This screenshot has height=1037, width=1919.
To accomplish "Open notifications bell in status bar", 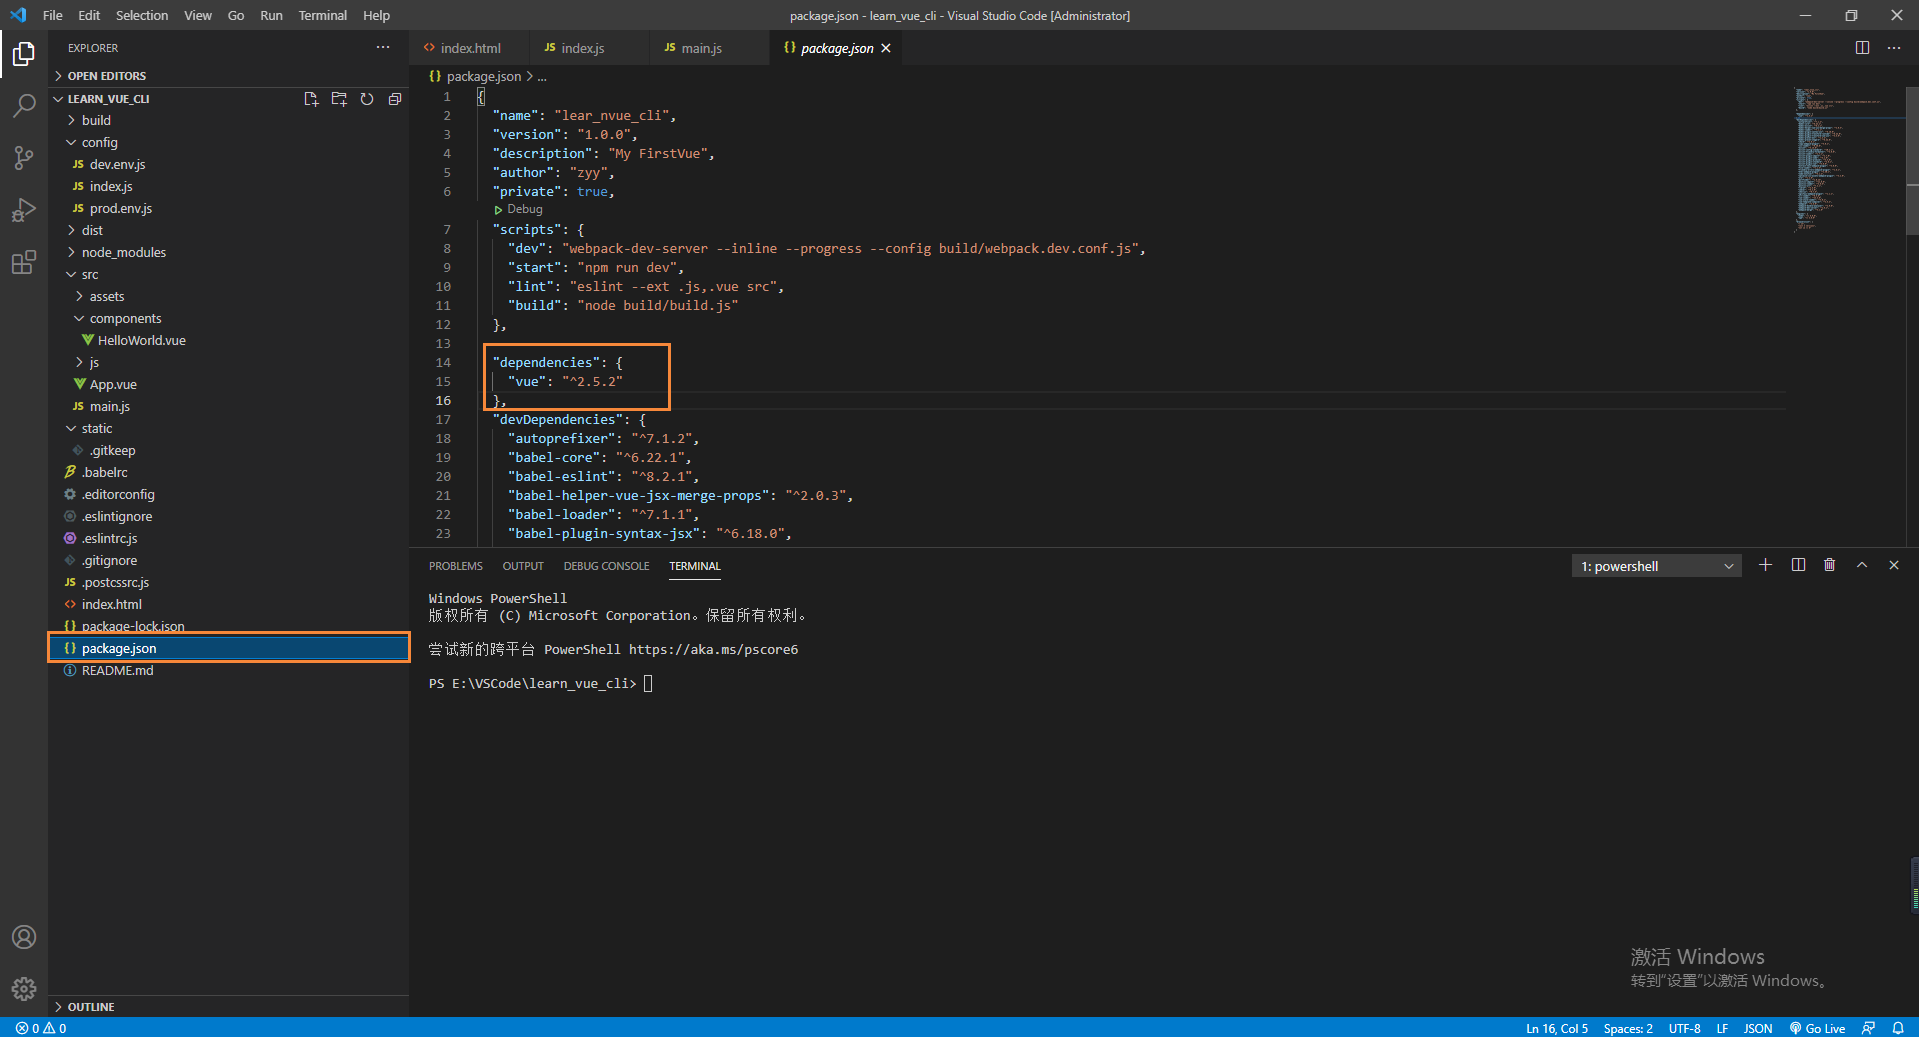I will pyautogui.click(x=1898, y=1028).
